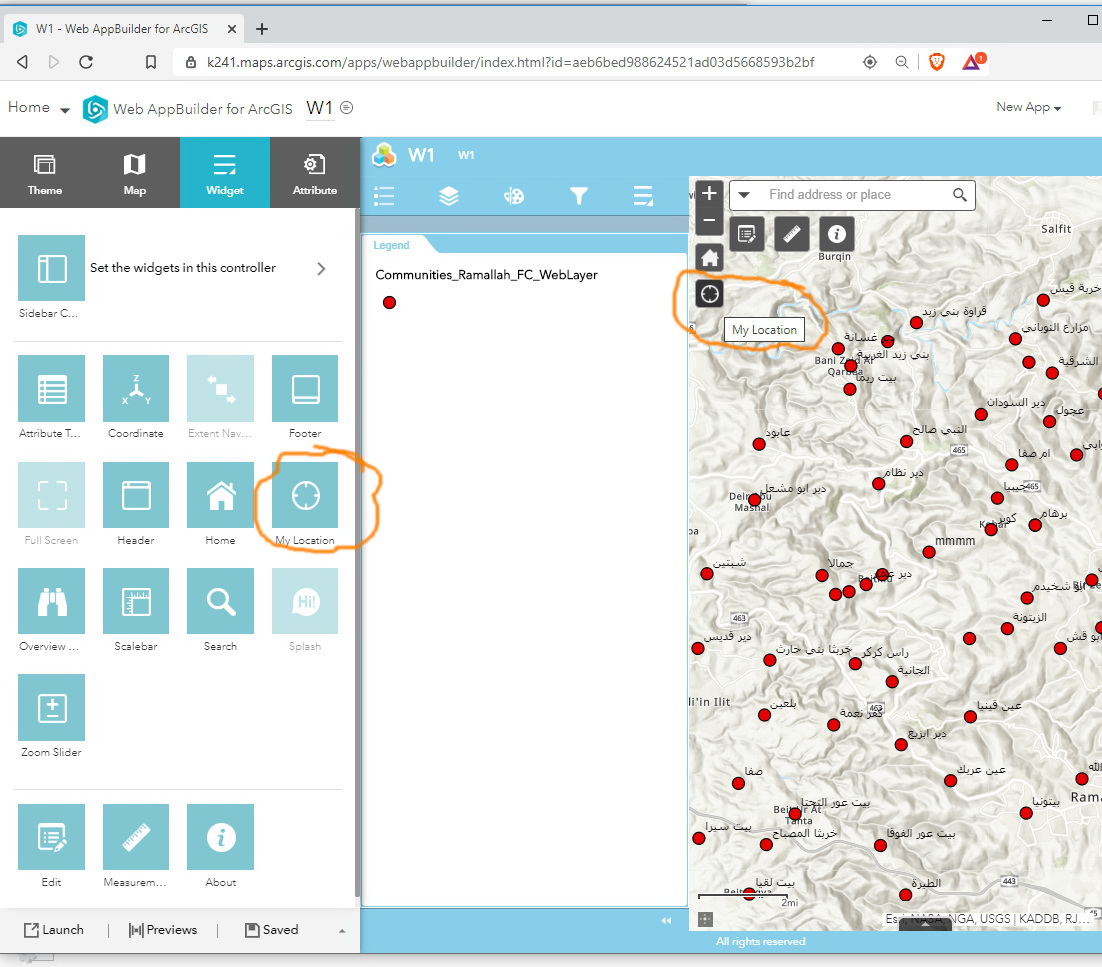1102x967 pixels.
Task: Expand the New App dropdown
Action: tap(1028, 107)
